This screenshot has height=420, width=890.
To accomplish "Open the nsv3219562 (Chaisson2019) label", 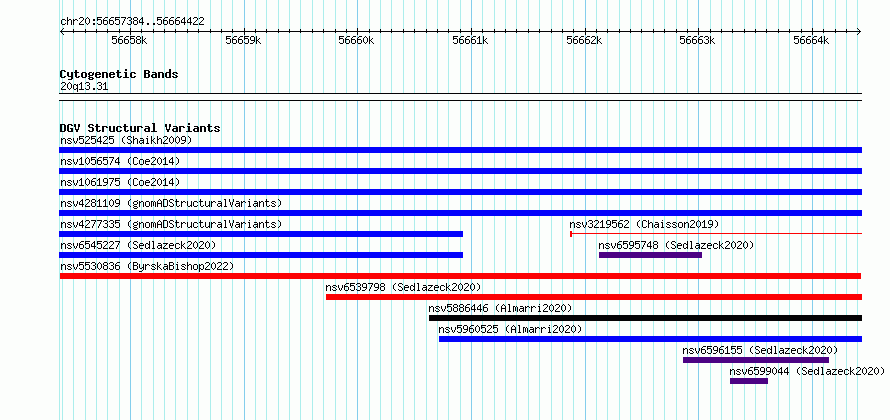I will pos(644,224).
